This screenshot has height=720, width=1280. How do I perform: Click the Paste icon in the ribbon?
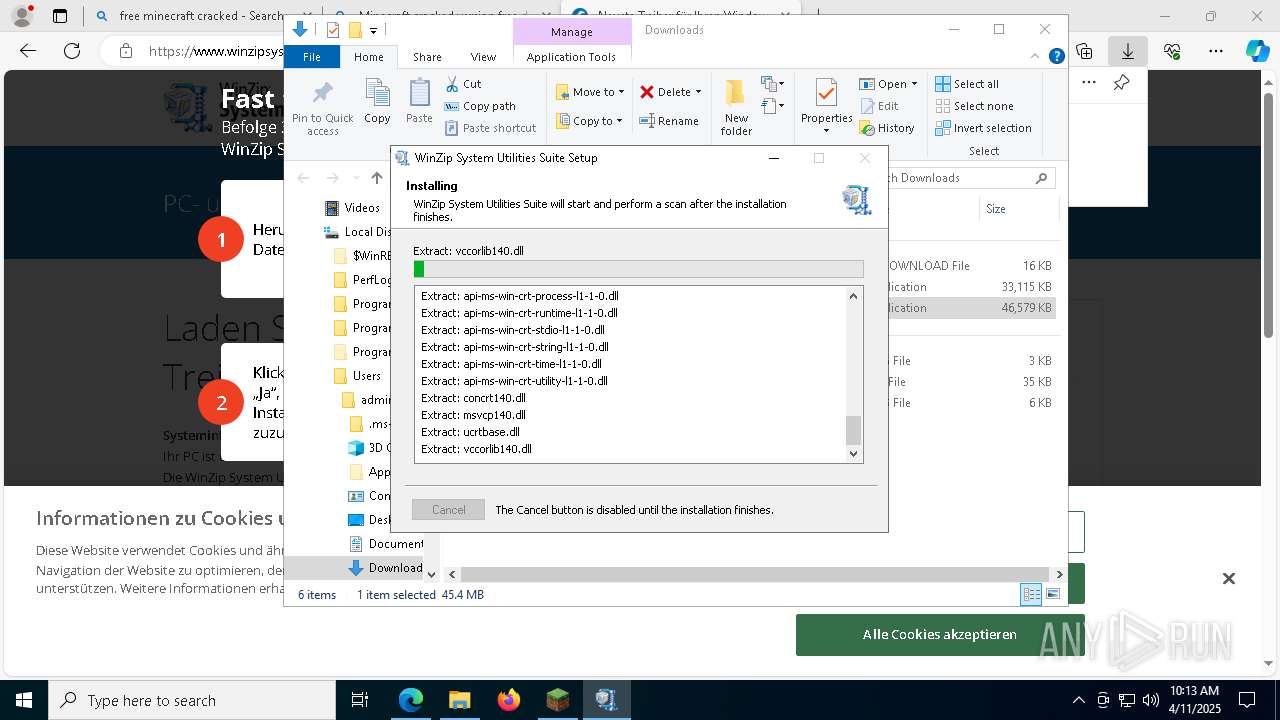click(419, 101)
